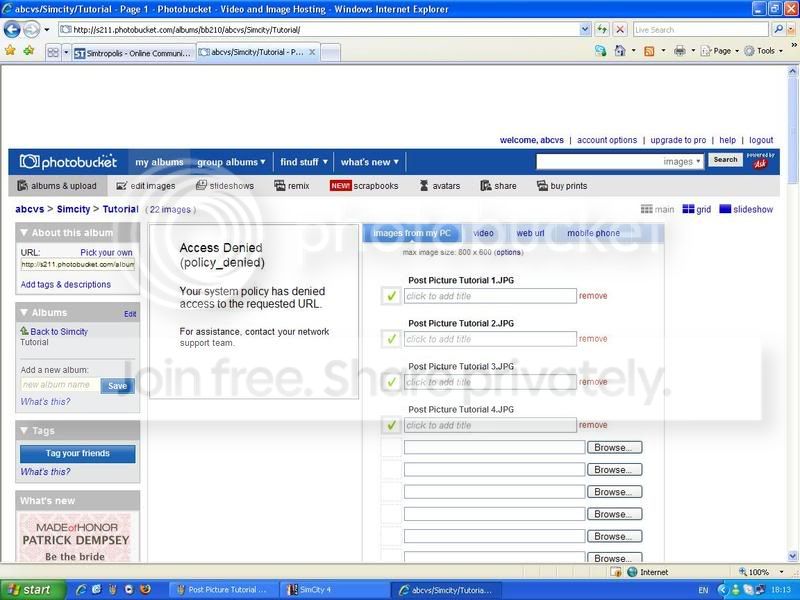Click the new album name field
This screenshot has height=600, width=800.
(60, 385)
